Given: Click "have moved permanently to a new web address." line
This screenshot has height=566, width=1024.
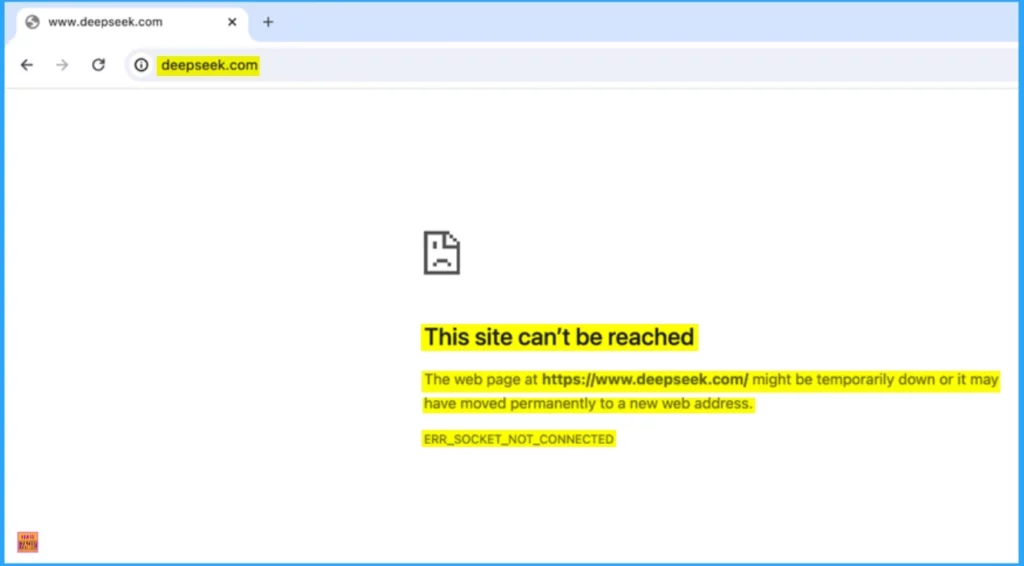Looking at the screenshot, I should pos(588,403).
